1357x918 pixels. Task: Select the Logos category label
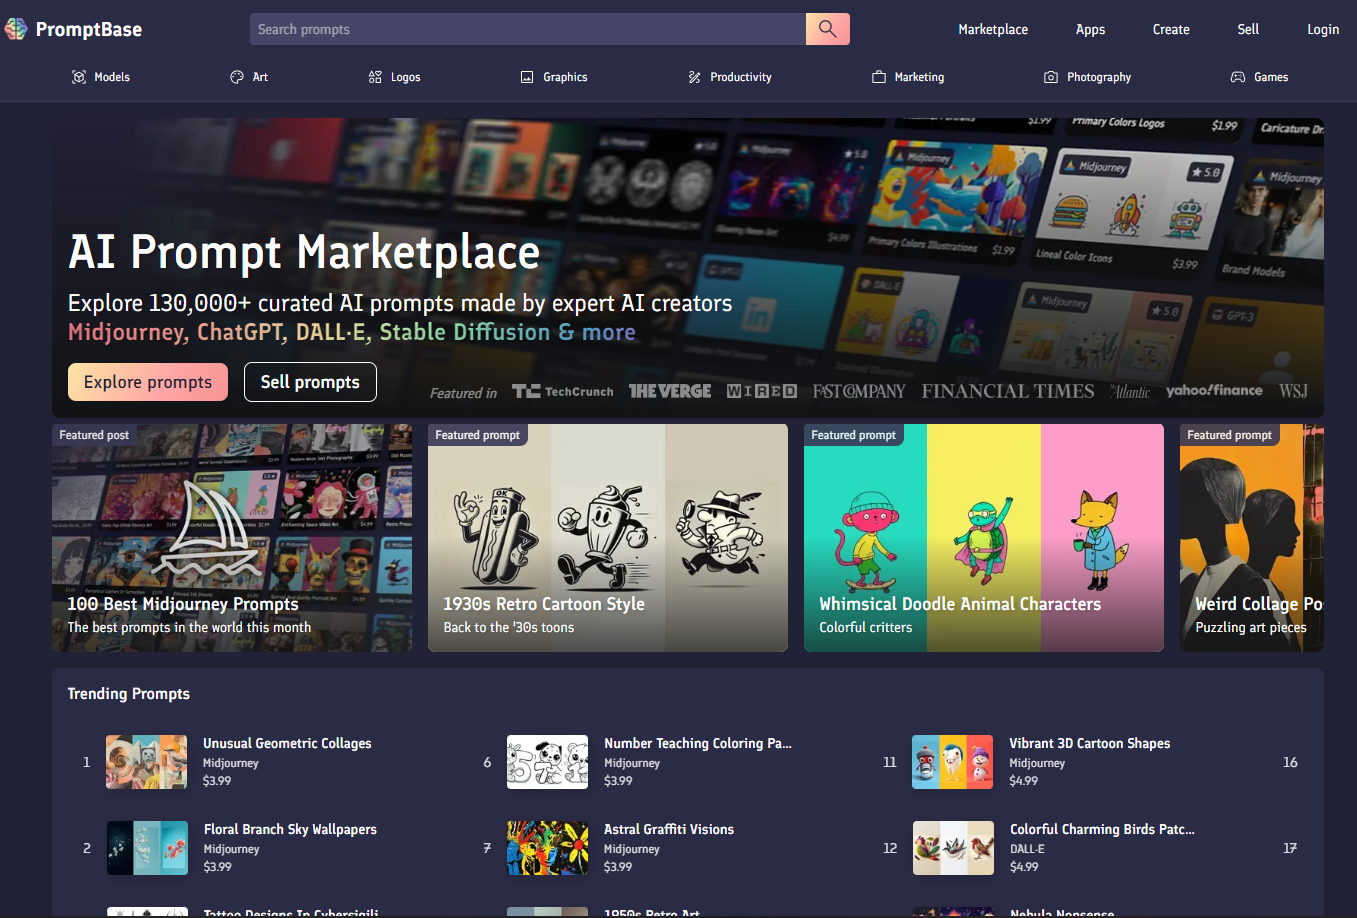coord(405,77)
